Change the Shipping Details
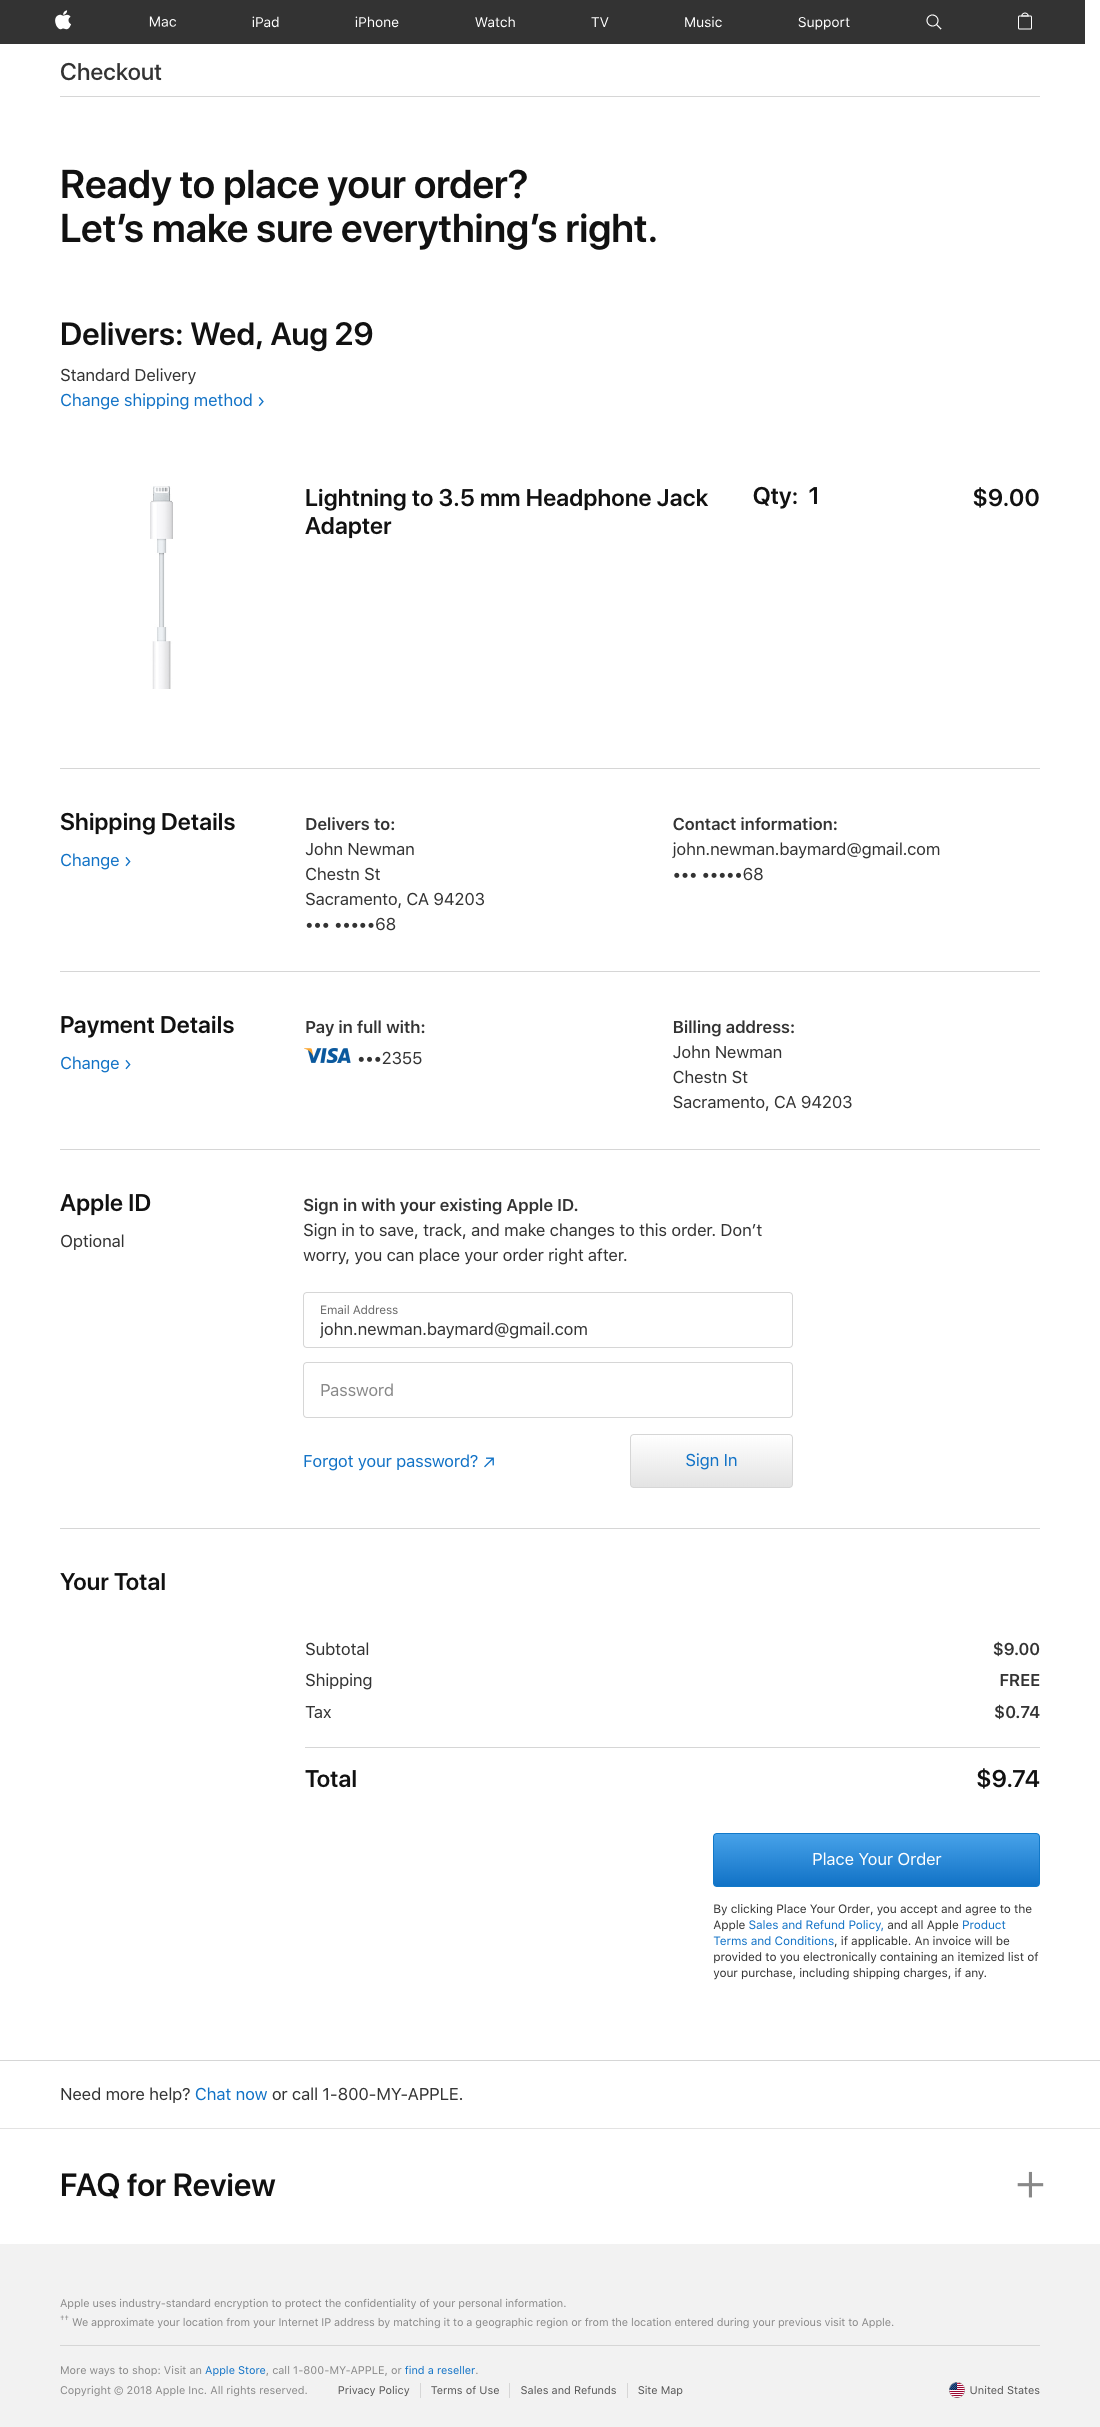The height and width of the screenshot is (2427, 1100). coord(95,860)
